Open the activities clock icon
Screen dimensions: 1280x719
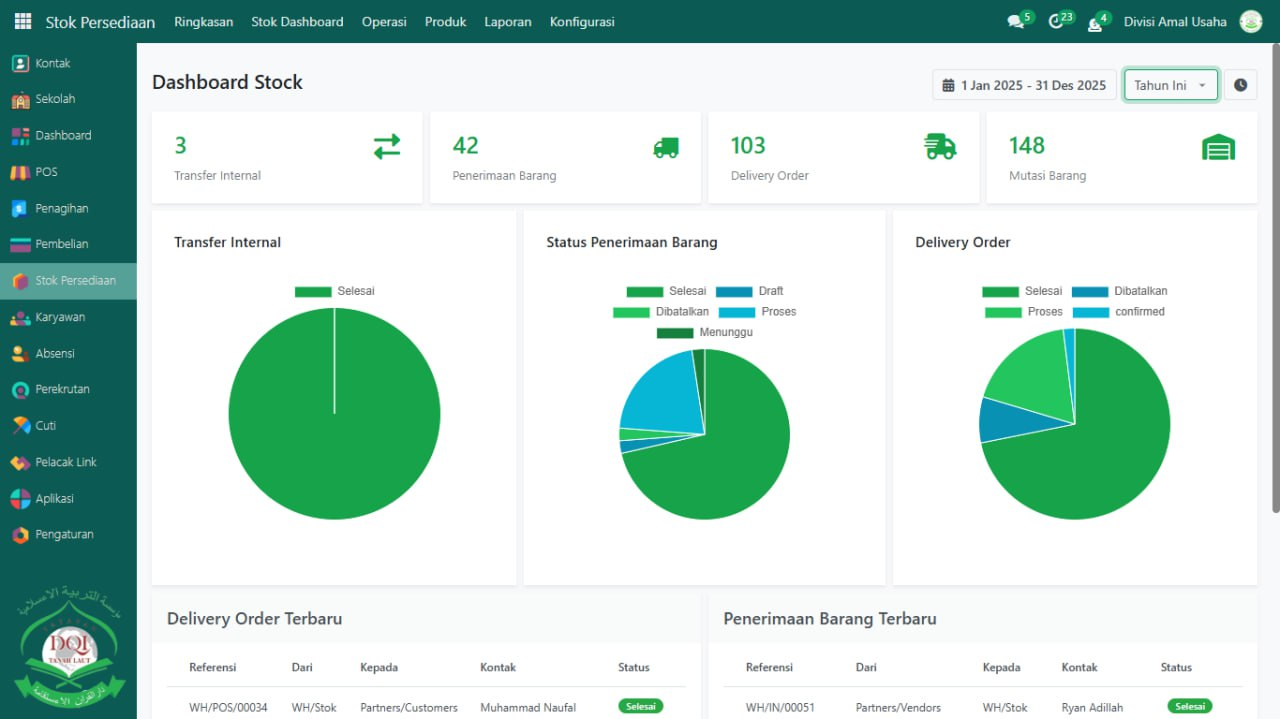[x=1056, y=22]
